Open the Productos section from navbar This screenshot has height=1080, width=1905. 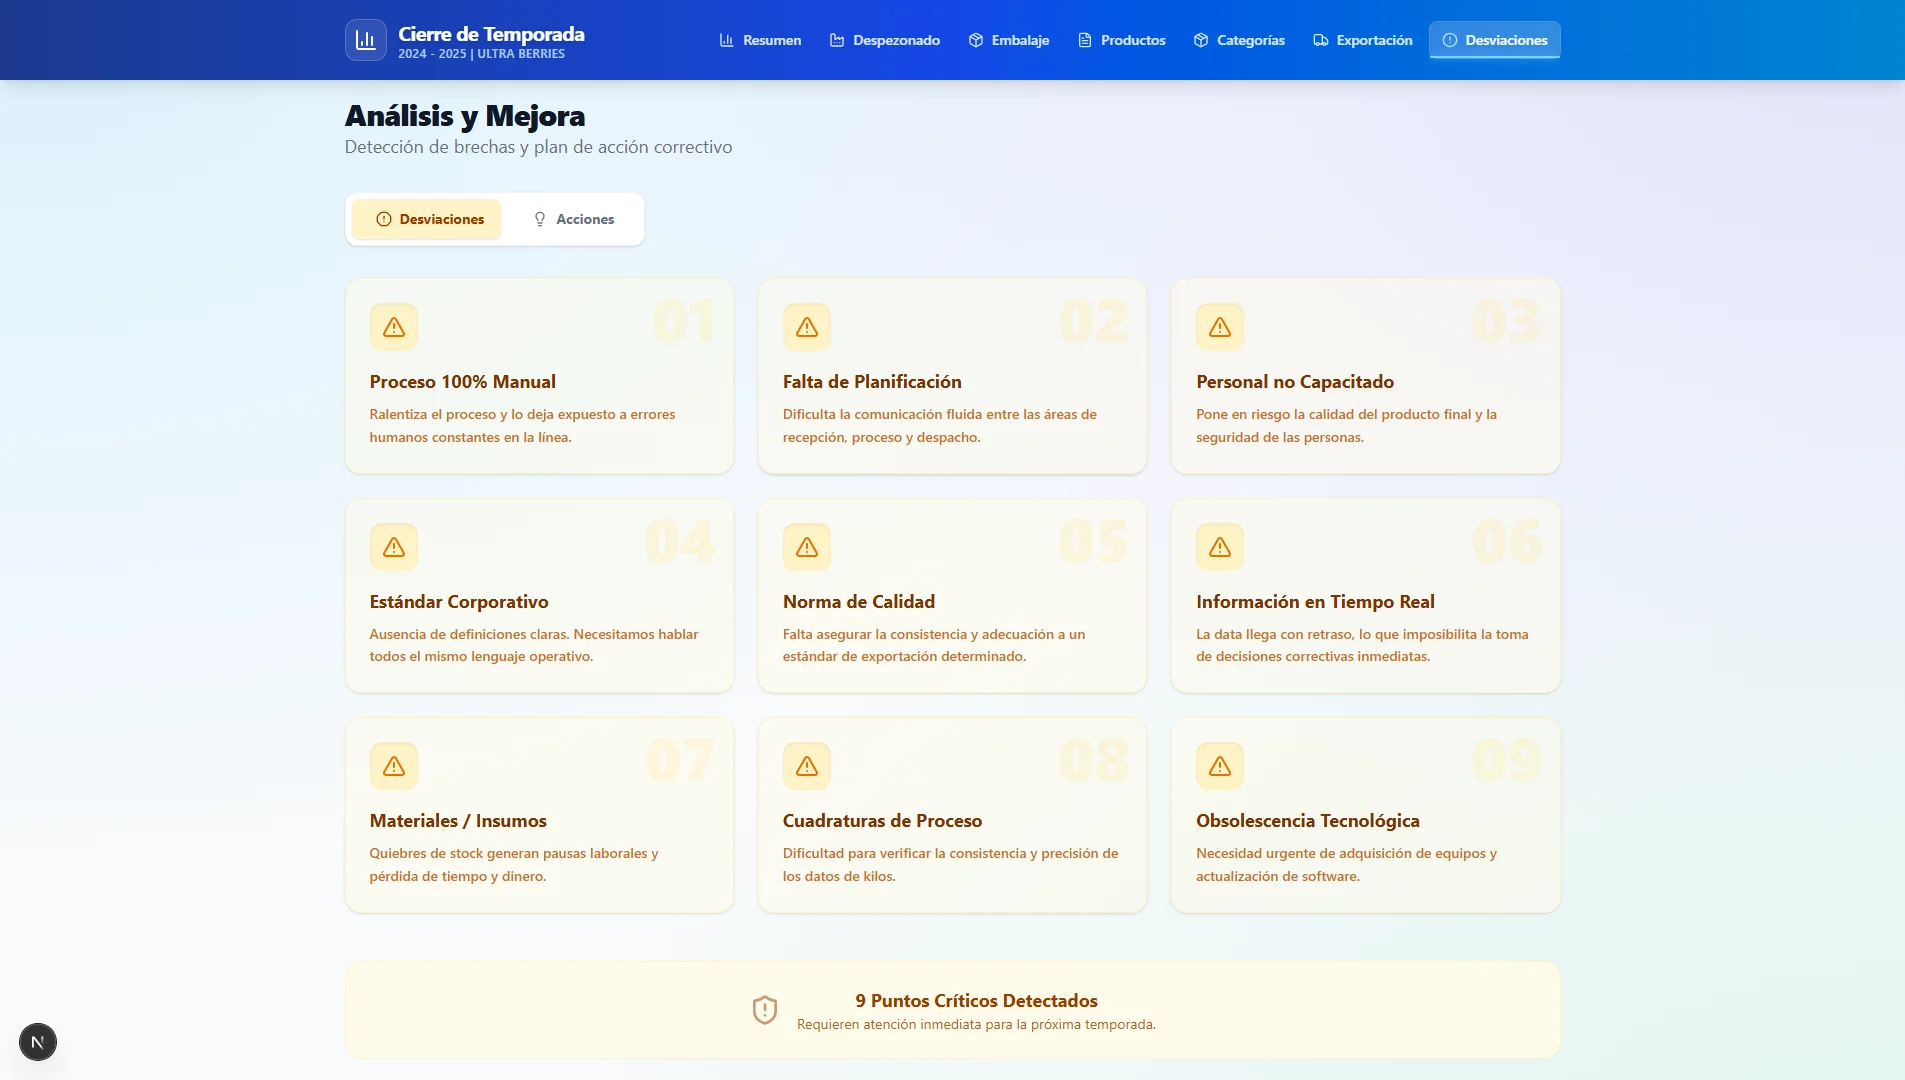coord(1121,40)
